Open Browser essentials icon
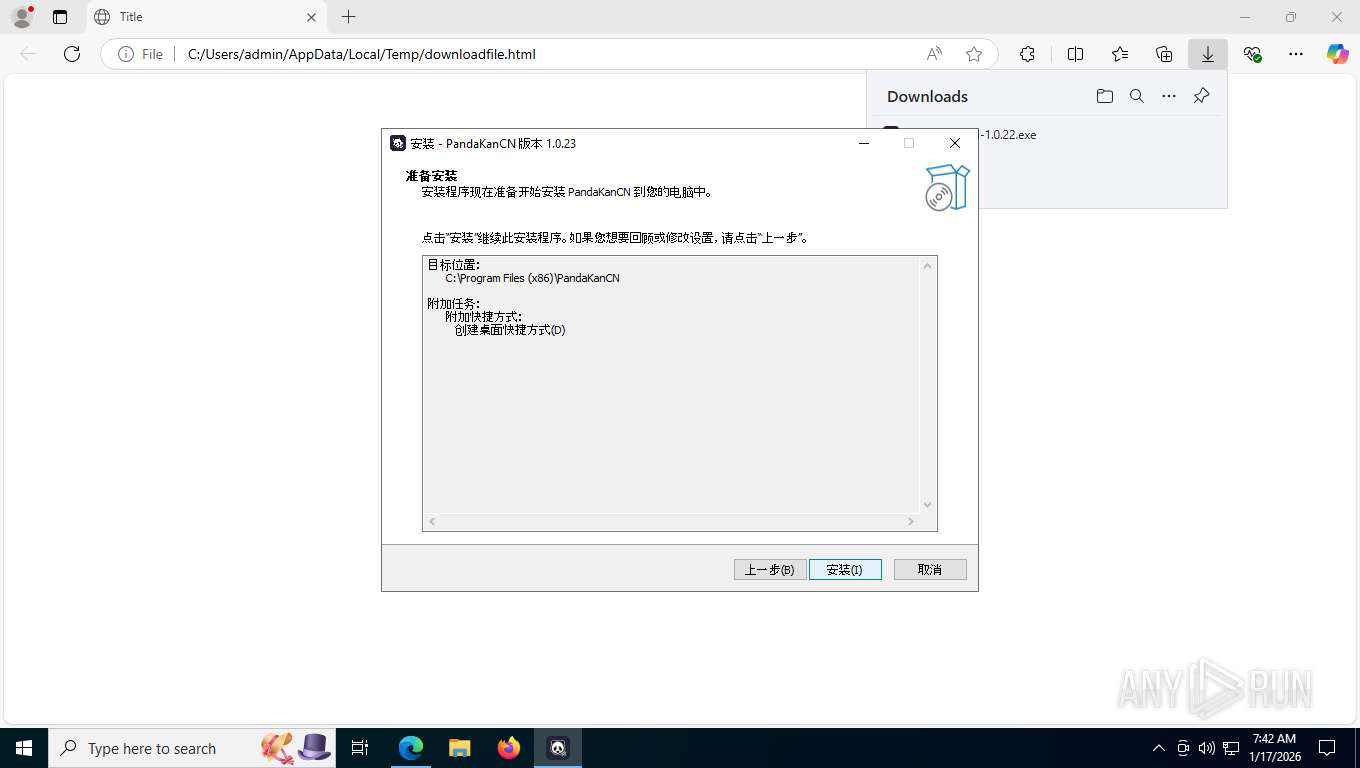The height and width of the screenshot is (768, 1360). pyautogui.click(x=1252, y=54)
